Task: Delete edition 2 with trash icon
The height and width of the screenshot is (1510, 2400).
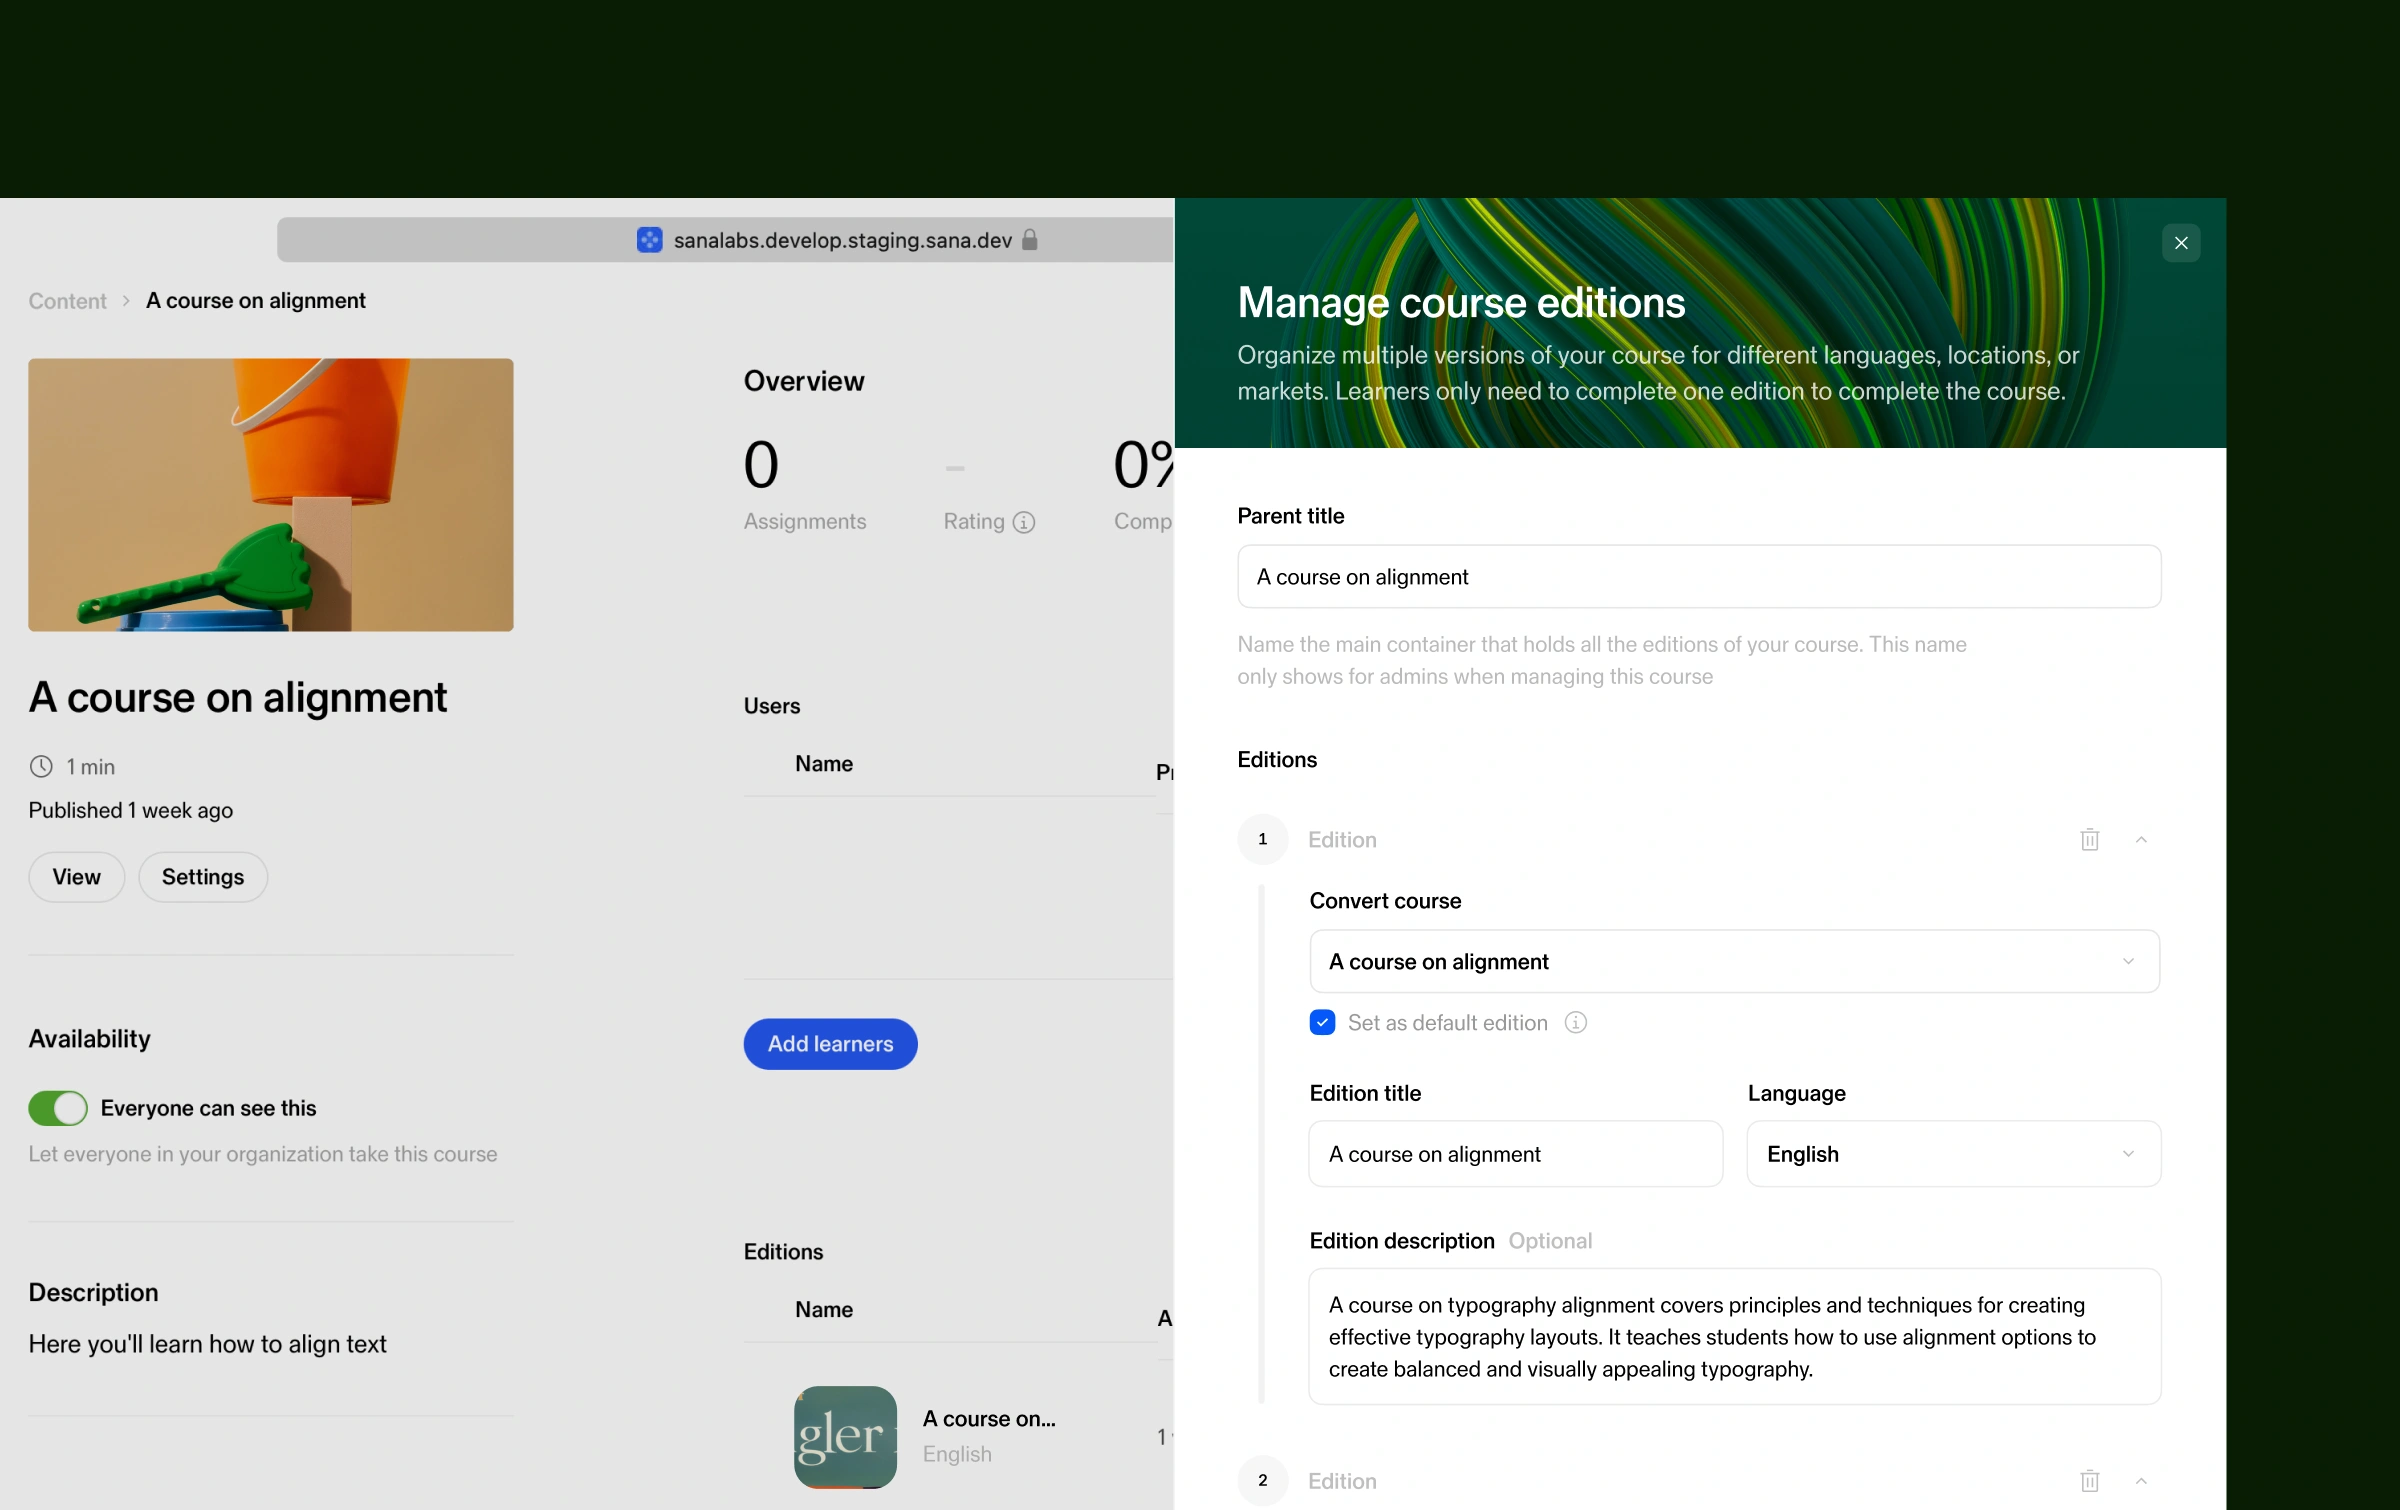Action: [2089, 1481]
